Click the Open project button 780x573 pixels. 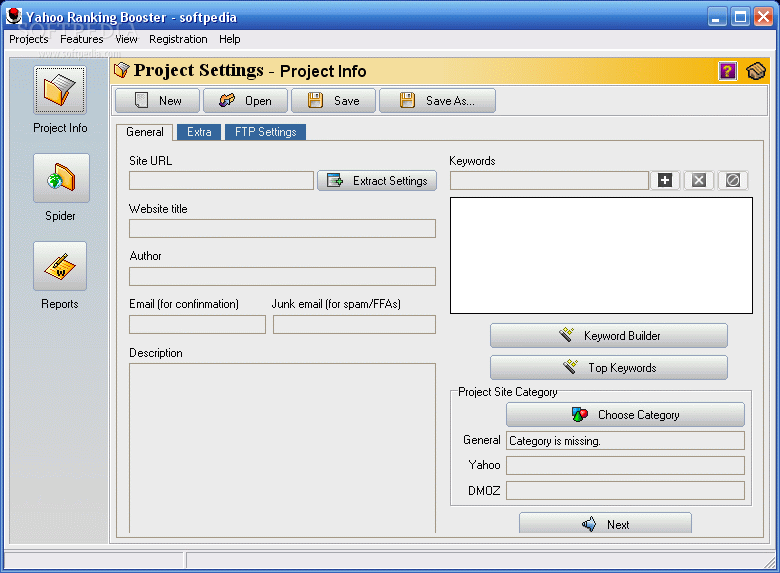(245, 101)
